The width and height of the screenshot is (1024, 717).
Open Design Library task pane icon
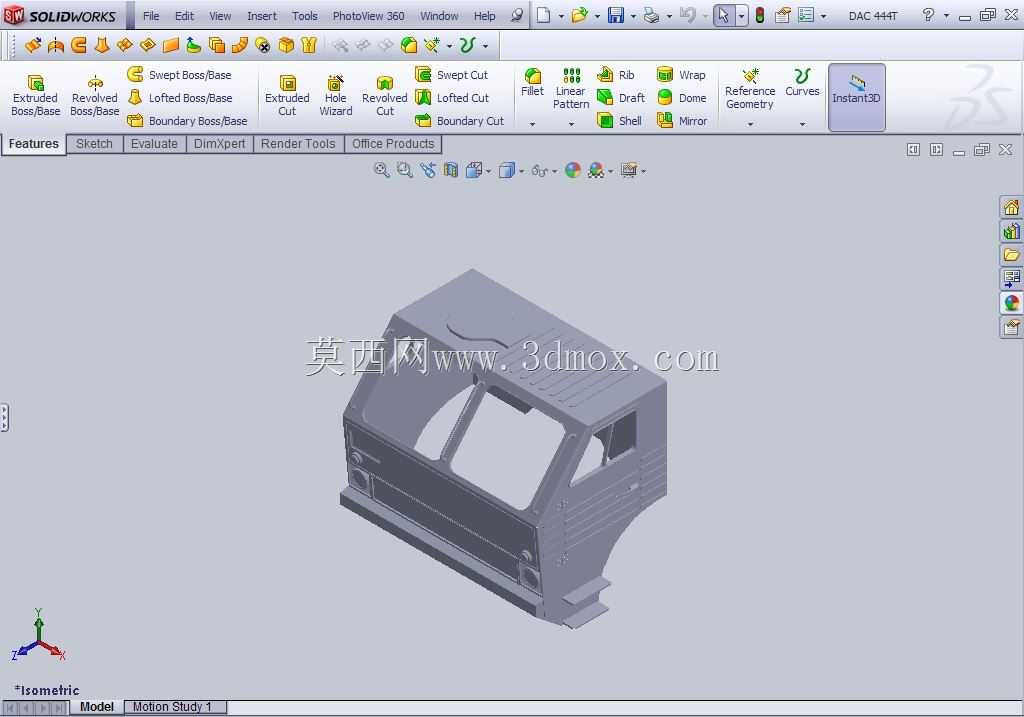1011,231
